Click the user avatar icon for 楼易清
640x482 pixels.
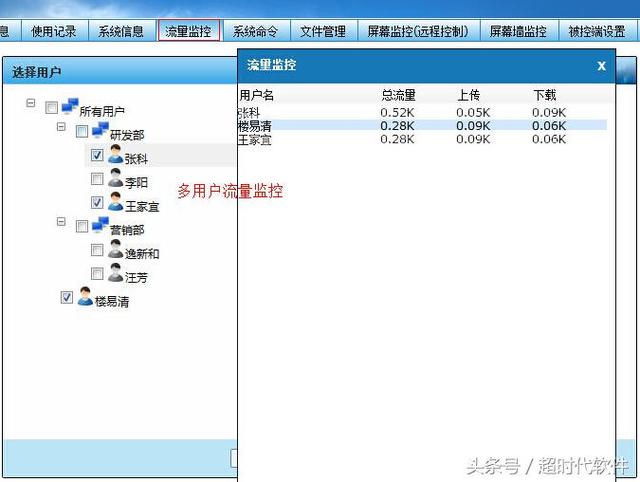click(85, 297)
